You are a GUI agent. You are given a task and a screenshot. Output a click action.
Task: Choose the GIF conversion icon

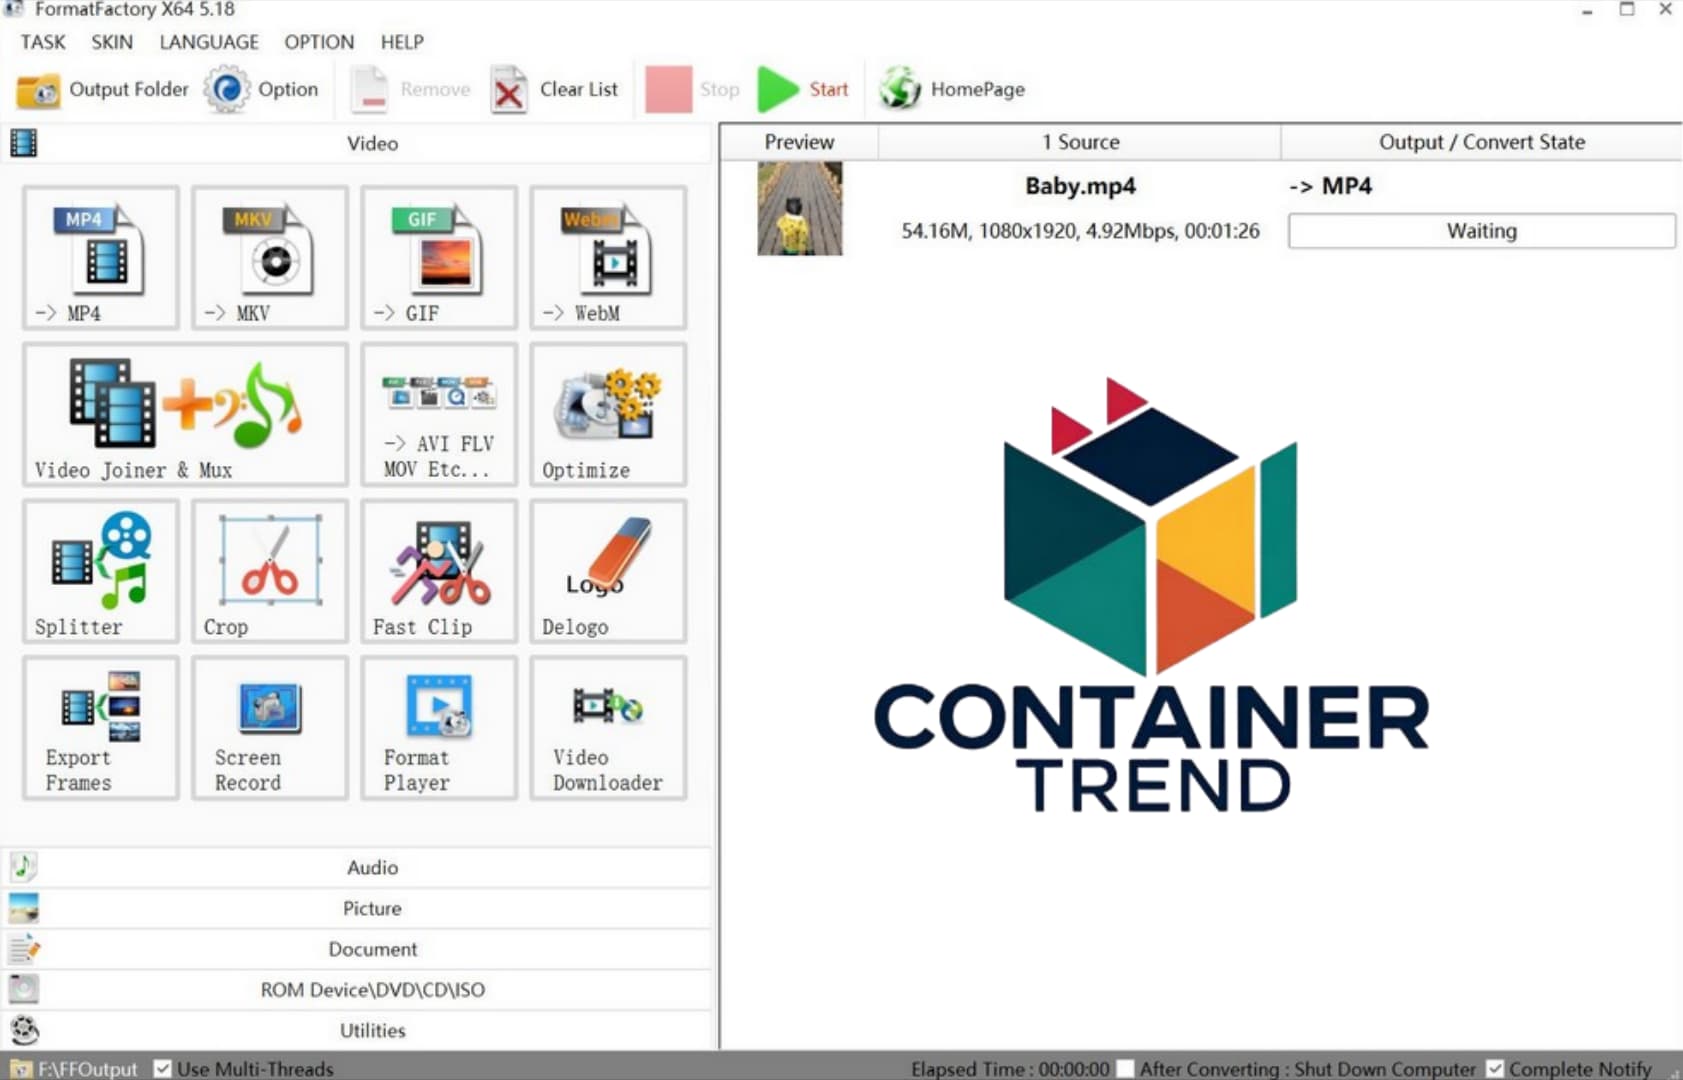[438, 257]
